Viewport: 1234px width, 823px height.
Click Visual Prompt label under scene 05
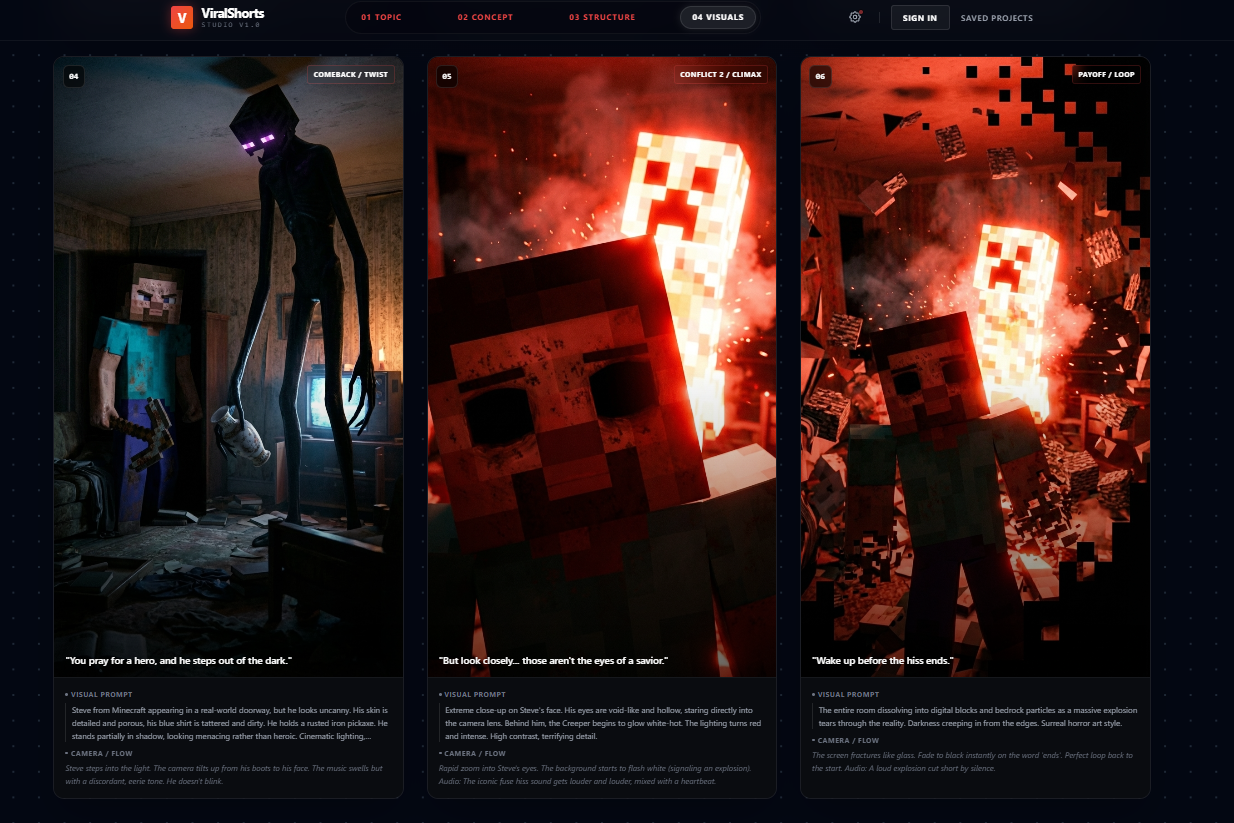pyautogui.click(x=474, y=694)
